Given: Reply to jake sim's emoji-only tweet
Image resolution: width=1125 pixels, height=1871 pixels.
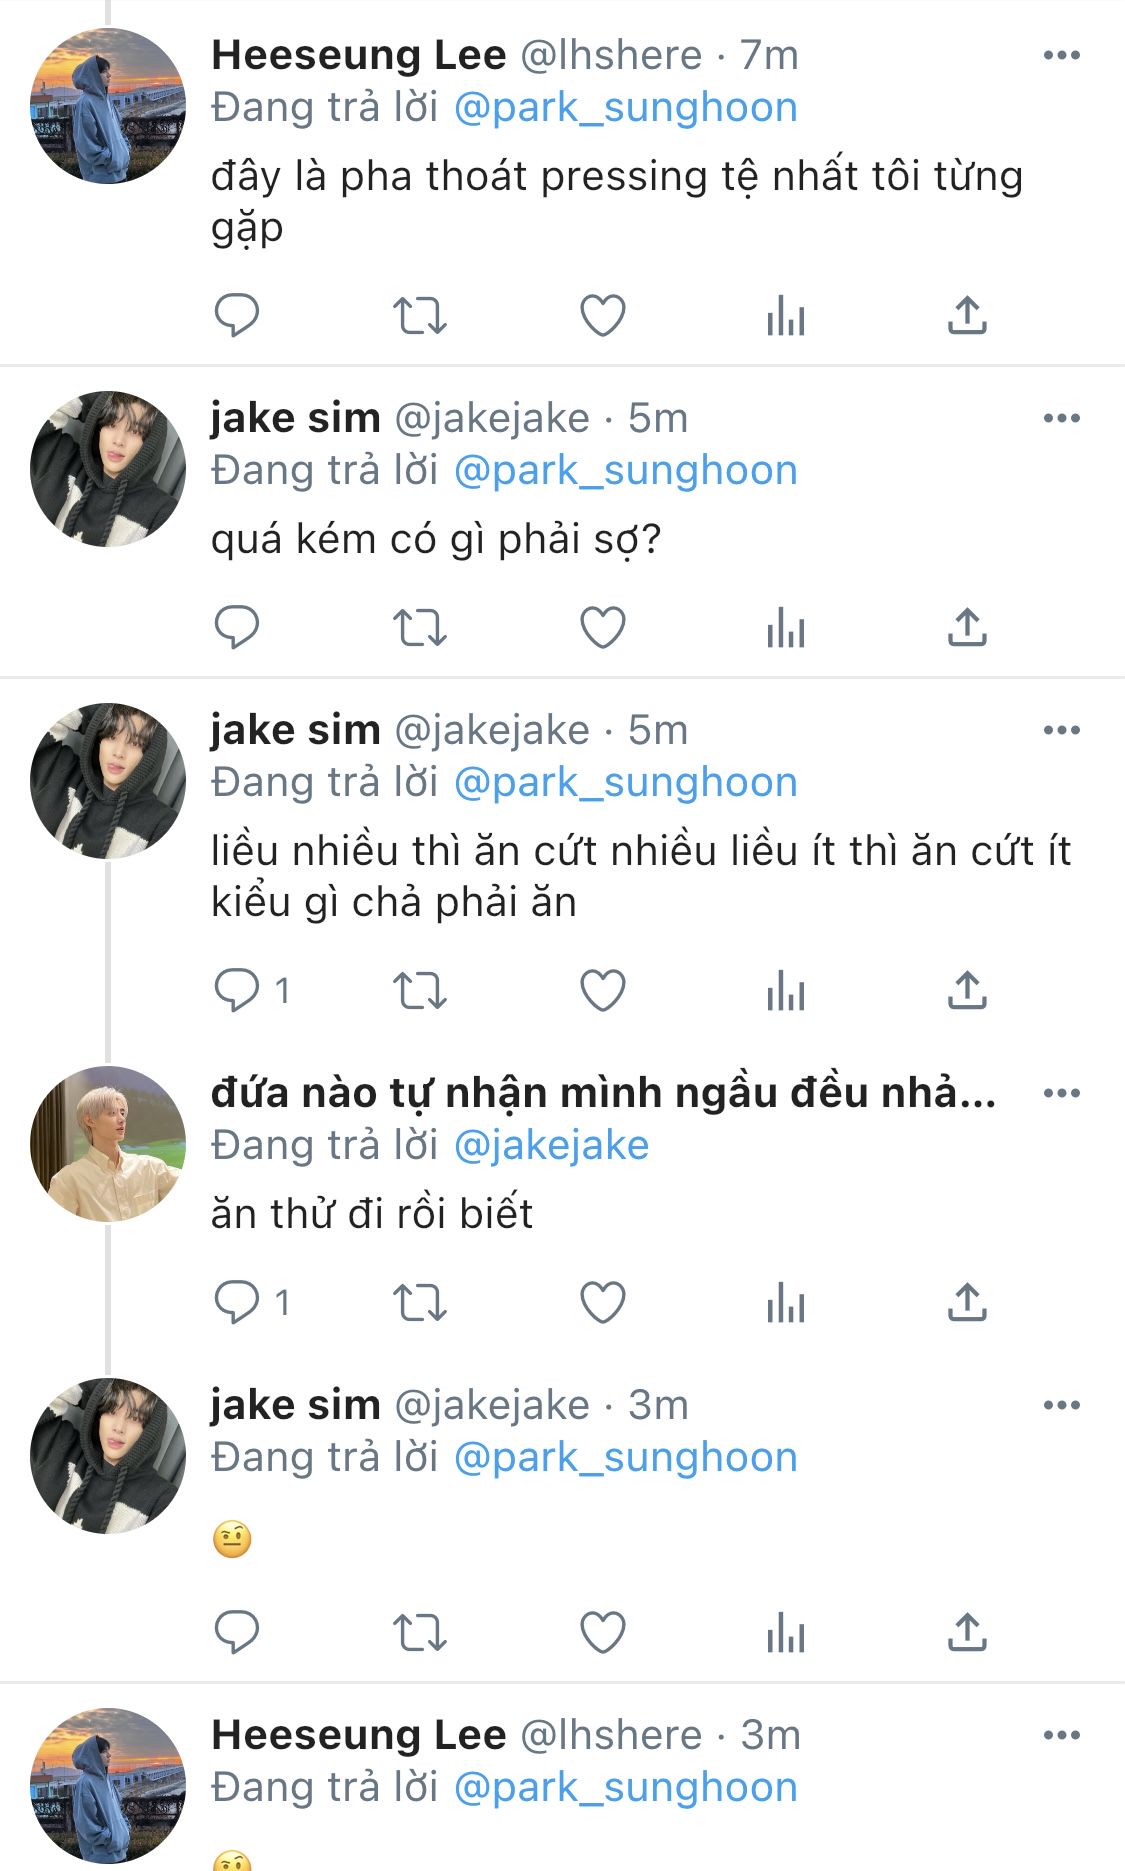Looking at the screenshot, I should 237,1633.
